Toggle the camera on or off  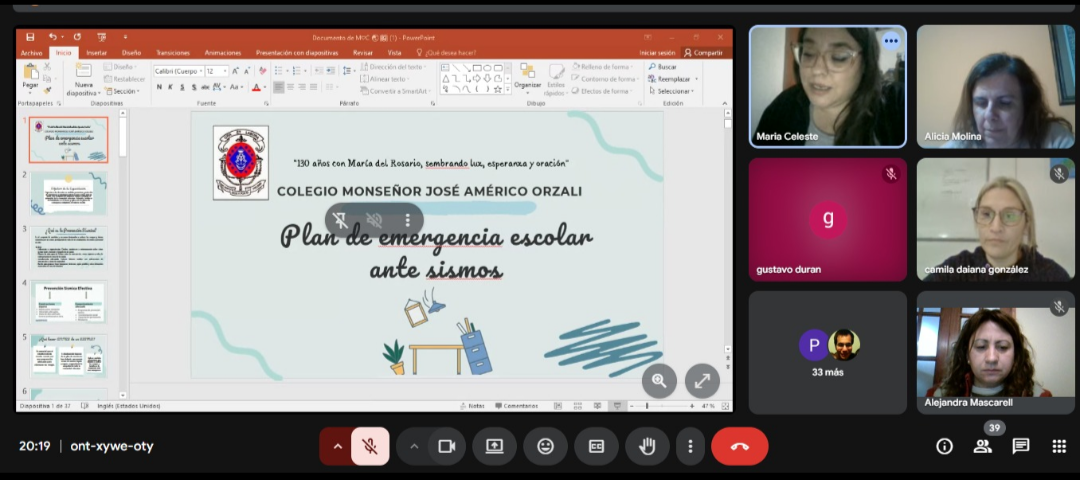(446, 446)
